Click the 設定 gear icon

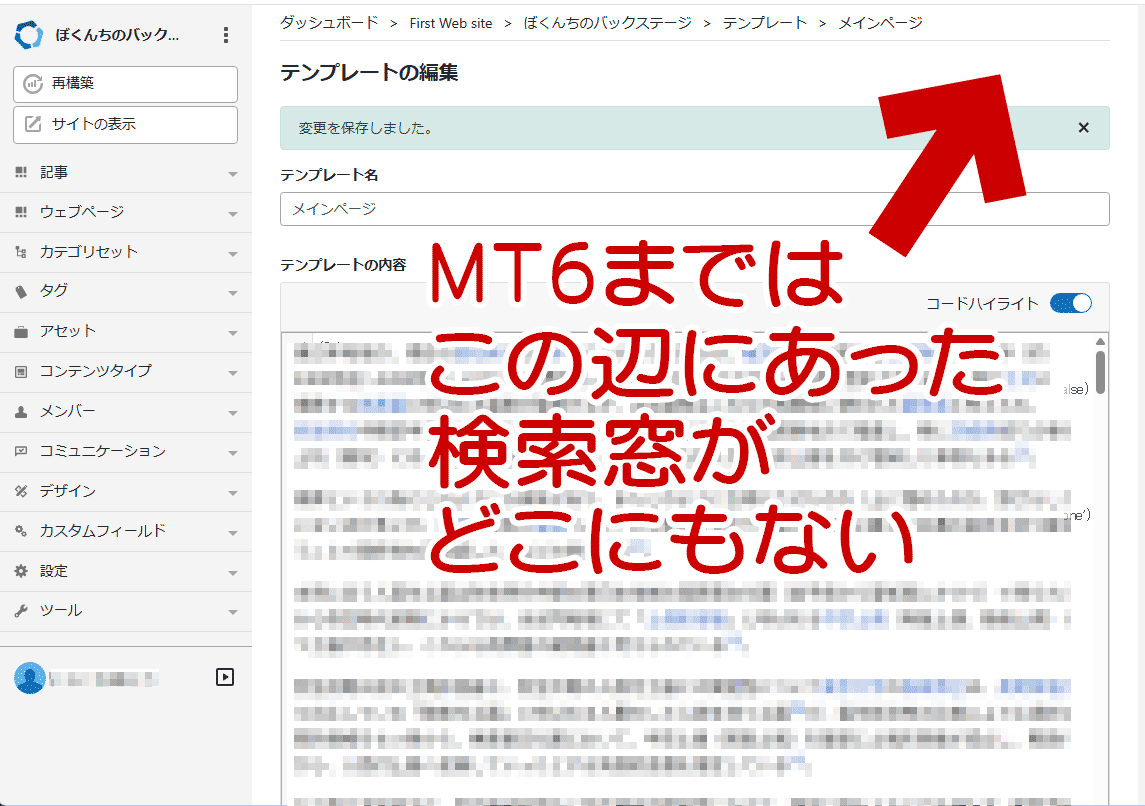pyautogui.click(x=21, y=571)
